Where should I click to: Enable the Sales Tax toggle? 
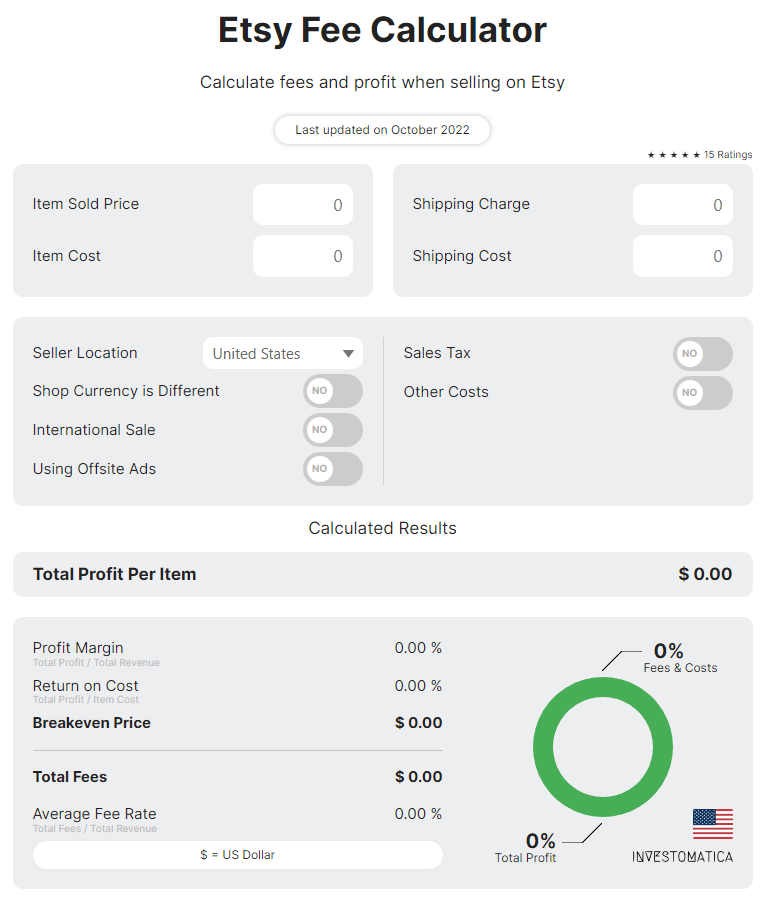pos(702,354)
